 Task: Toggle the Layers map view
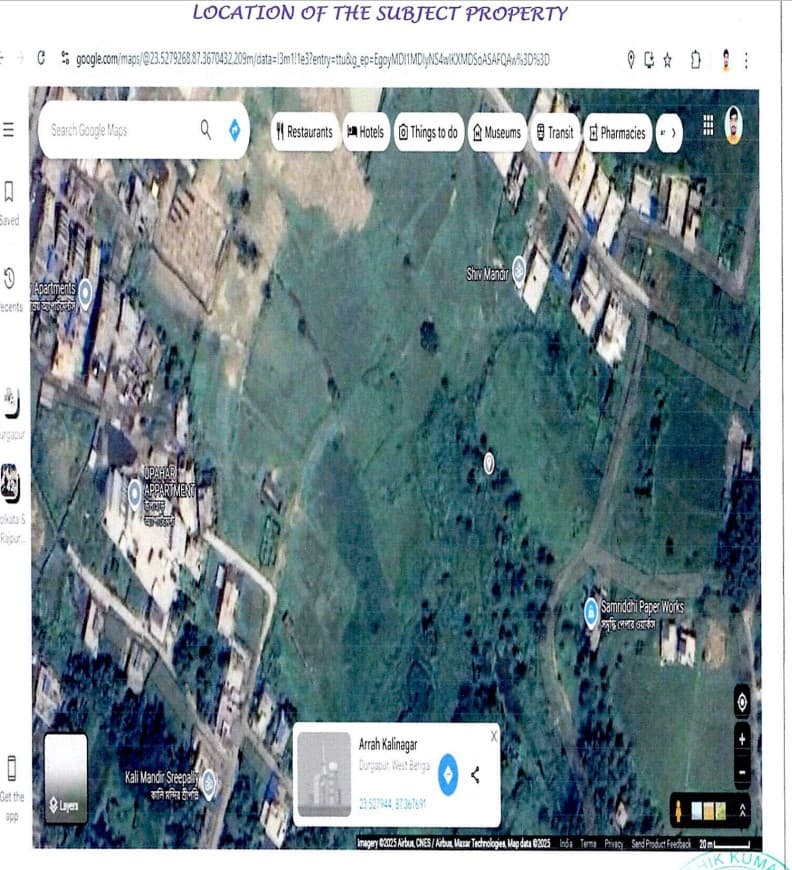tap(65, 778)
